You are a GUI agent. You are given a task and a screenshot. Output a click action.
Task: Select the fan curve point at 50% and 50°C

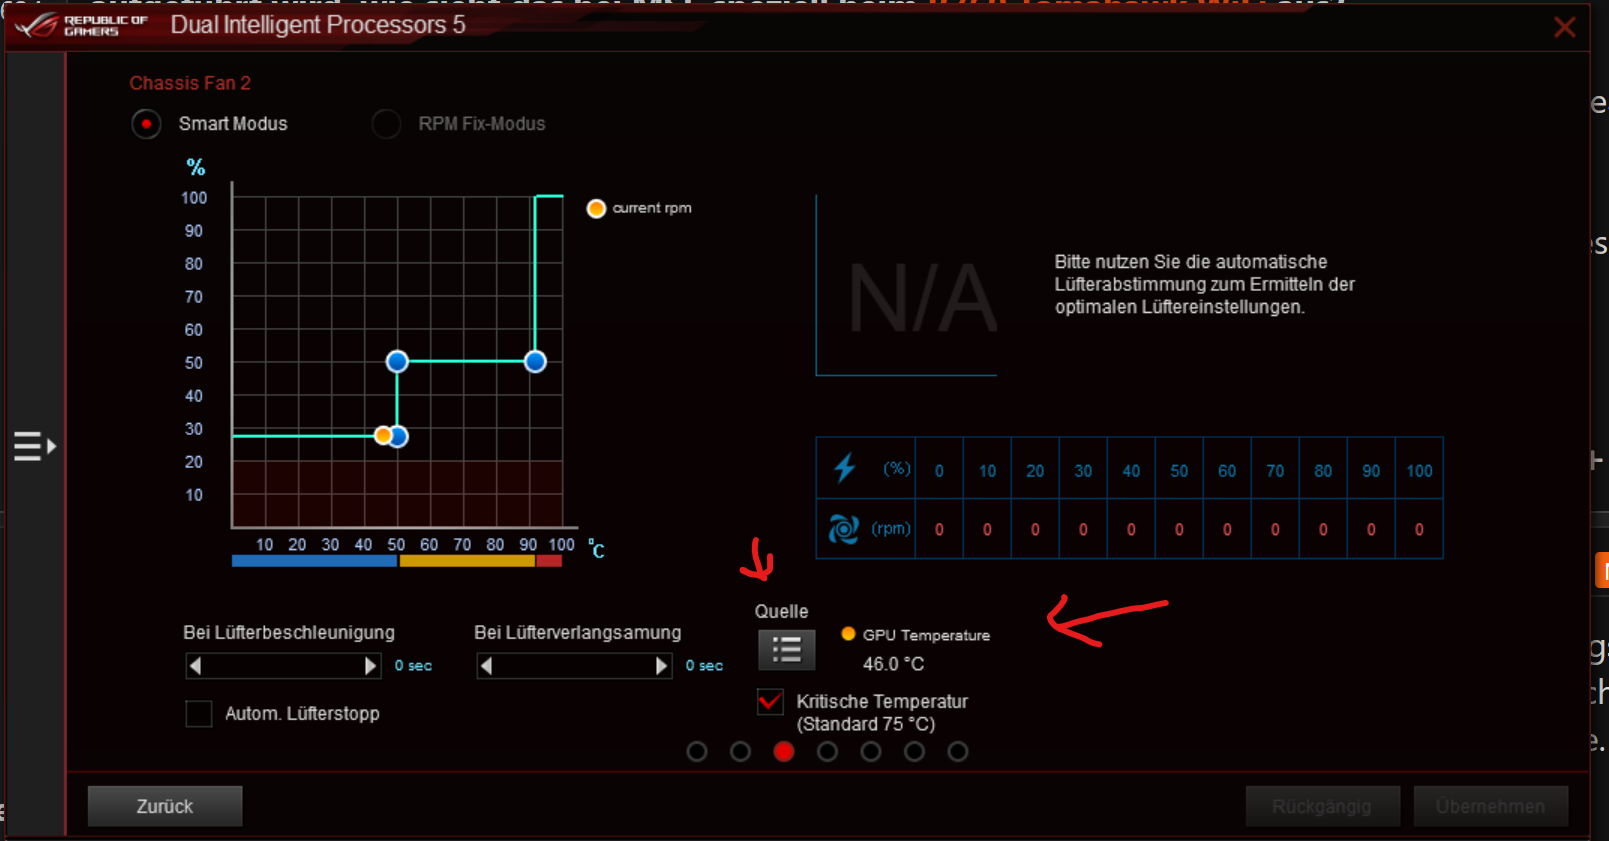coord(397,361)
